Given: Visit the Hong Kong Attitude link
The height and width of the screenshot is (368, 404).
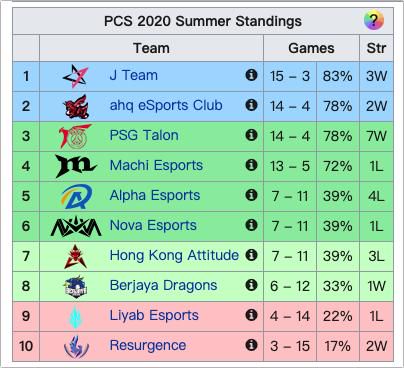Looking at the screenshot, I should pos(174,256).
